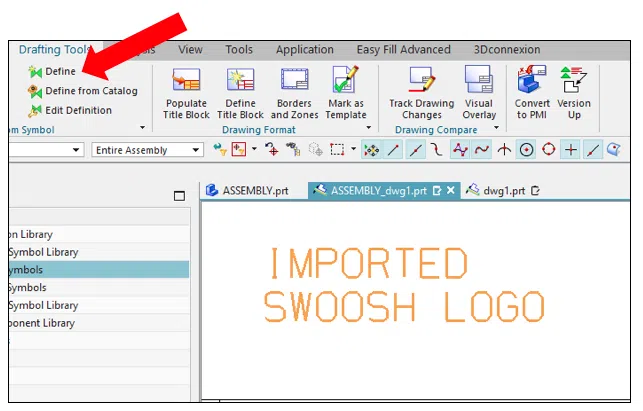Maximize the left resource panel

pos(179,196)
